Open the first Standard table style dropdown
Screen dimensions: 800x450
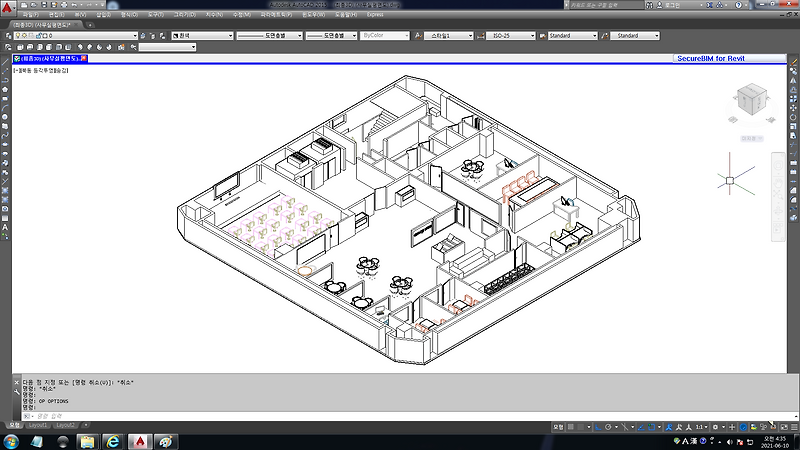572,36
